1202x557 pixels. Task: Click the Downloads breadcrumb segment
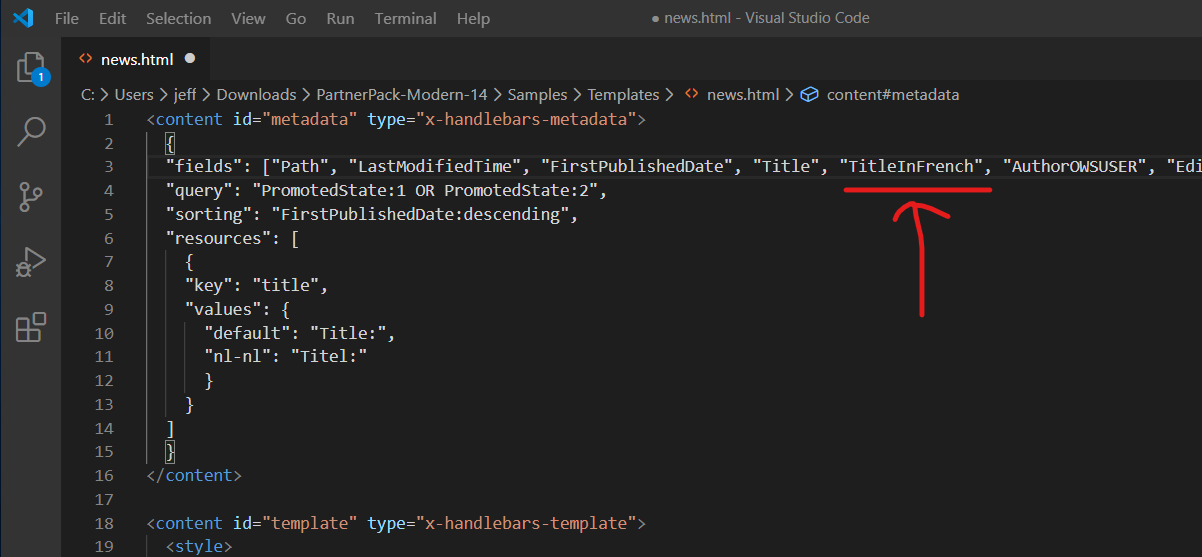pos(256,95)
